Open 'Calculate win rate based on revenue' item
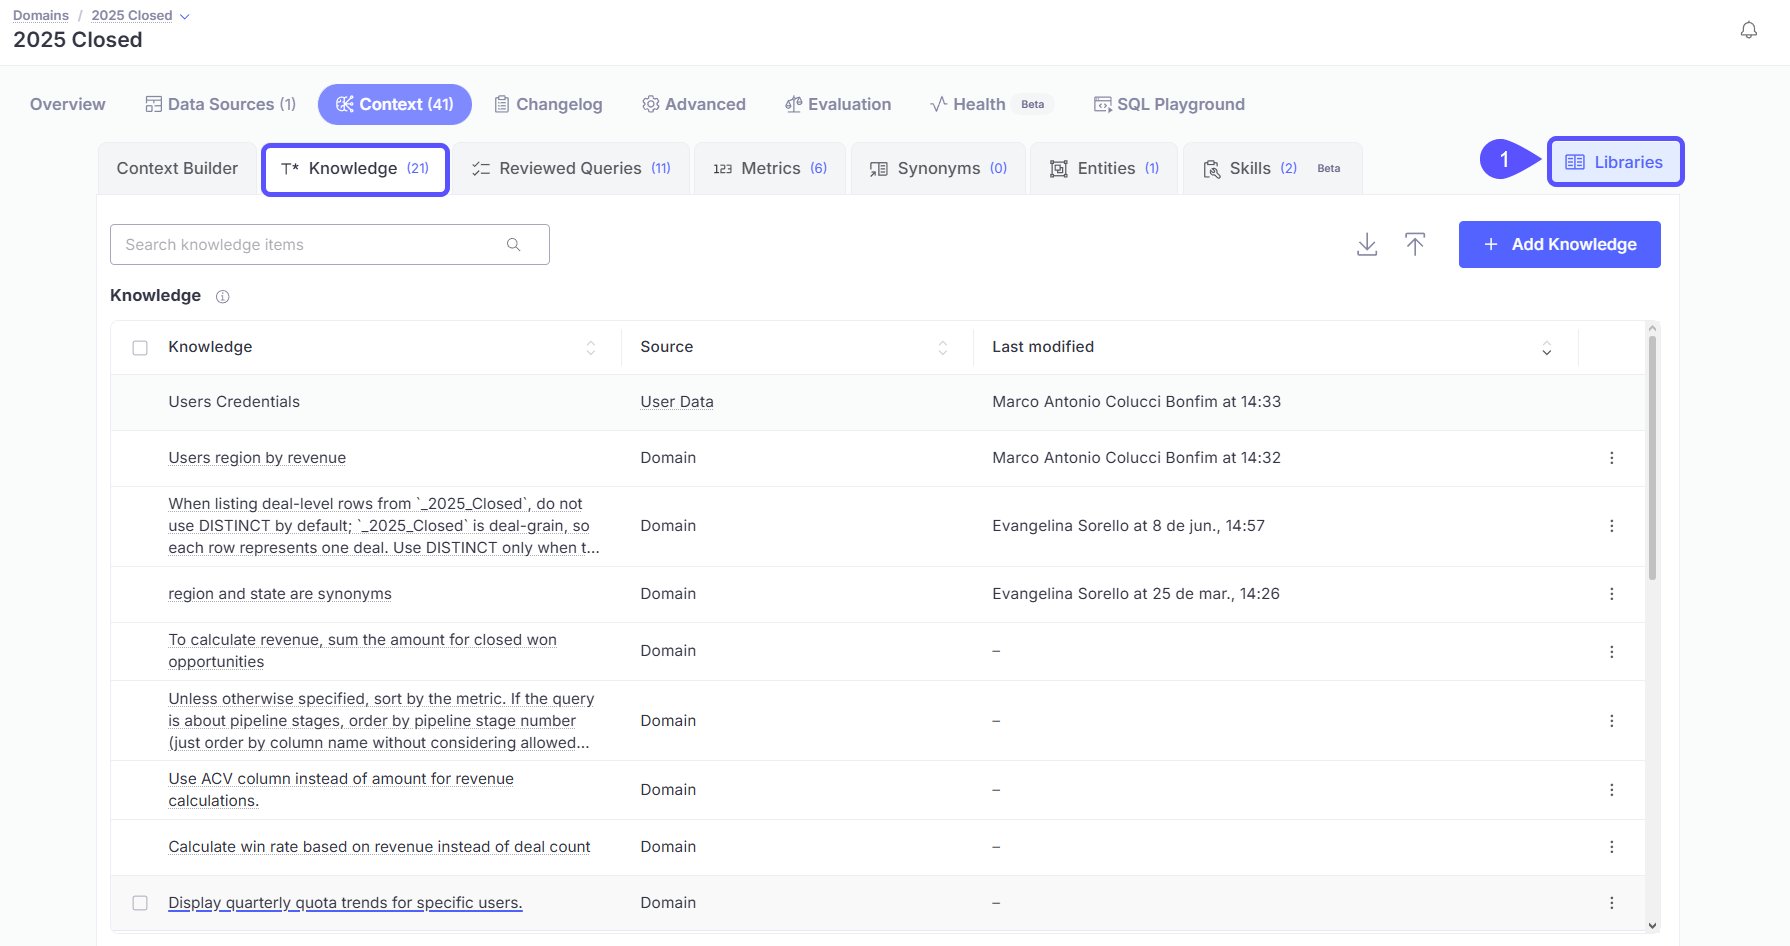The height and width of the screenshot is (946, 1790). [x=379, y=847]
